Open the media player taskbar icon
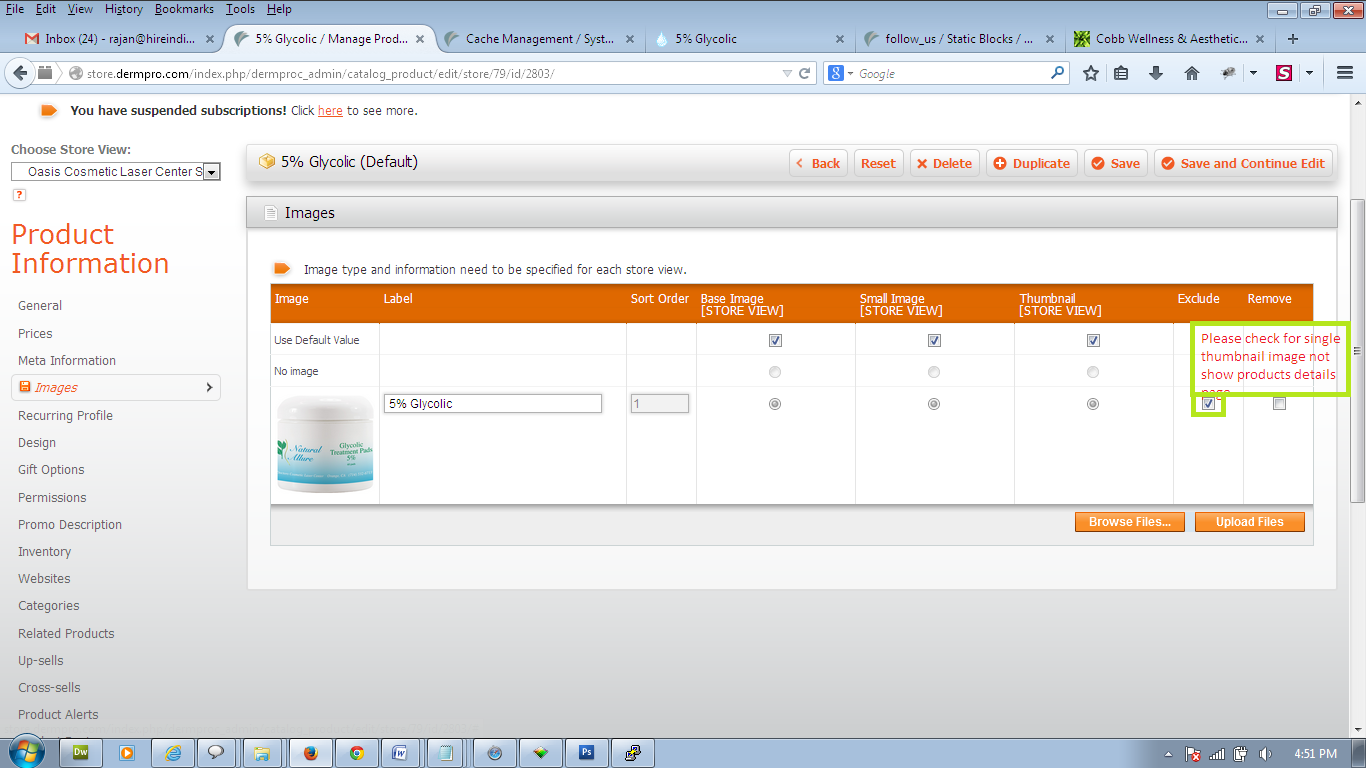Screen dimensions: 1366x768 point(127,753)
